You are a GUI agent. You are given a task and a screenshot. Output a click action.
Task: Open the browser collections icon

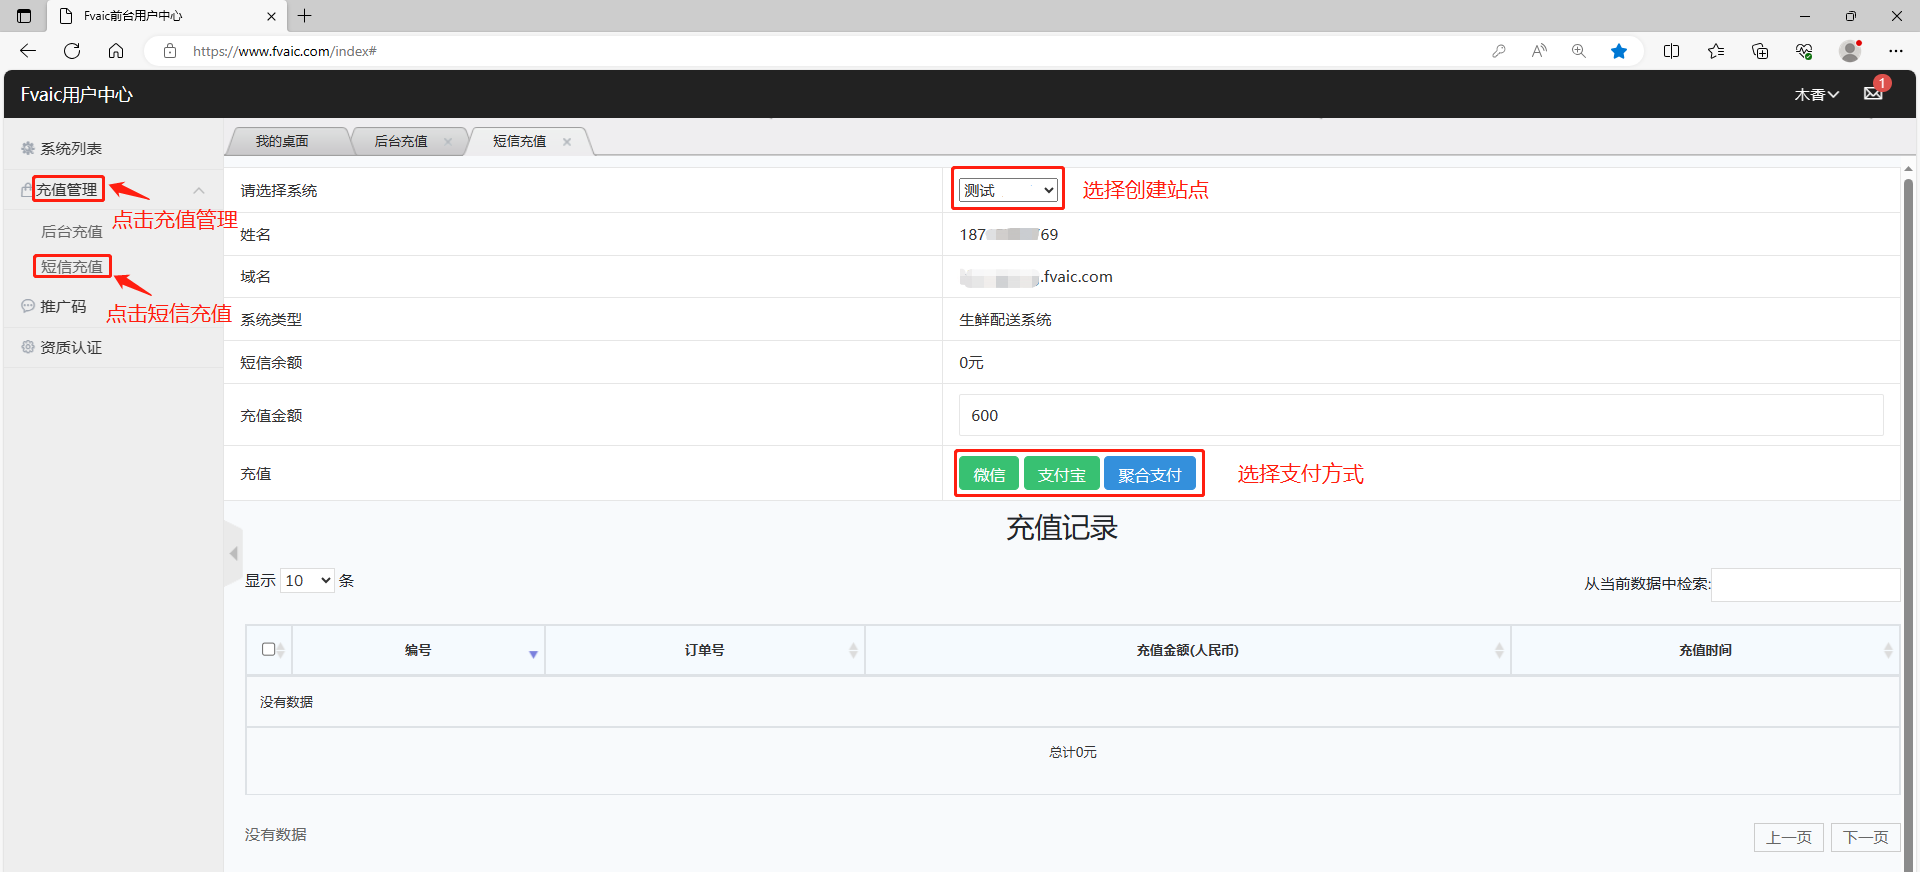click(1760, 51)
